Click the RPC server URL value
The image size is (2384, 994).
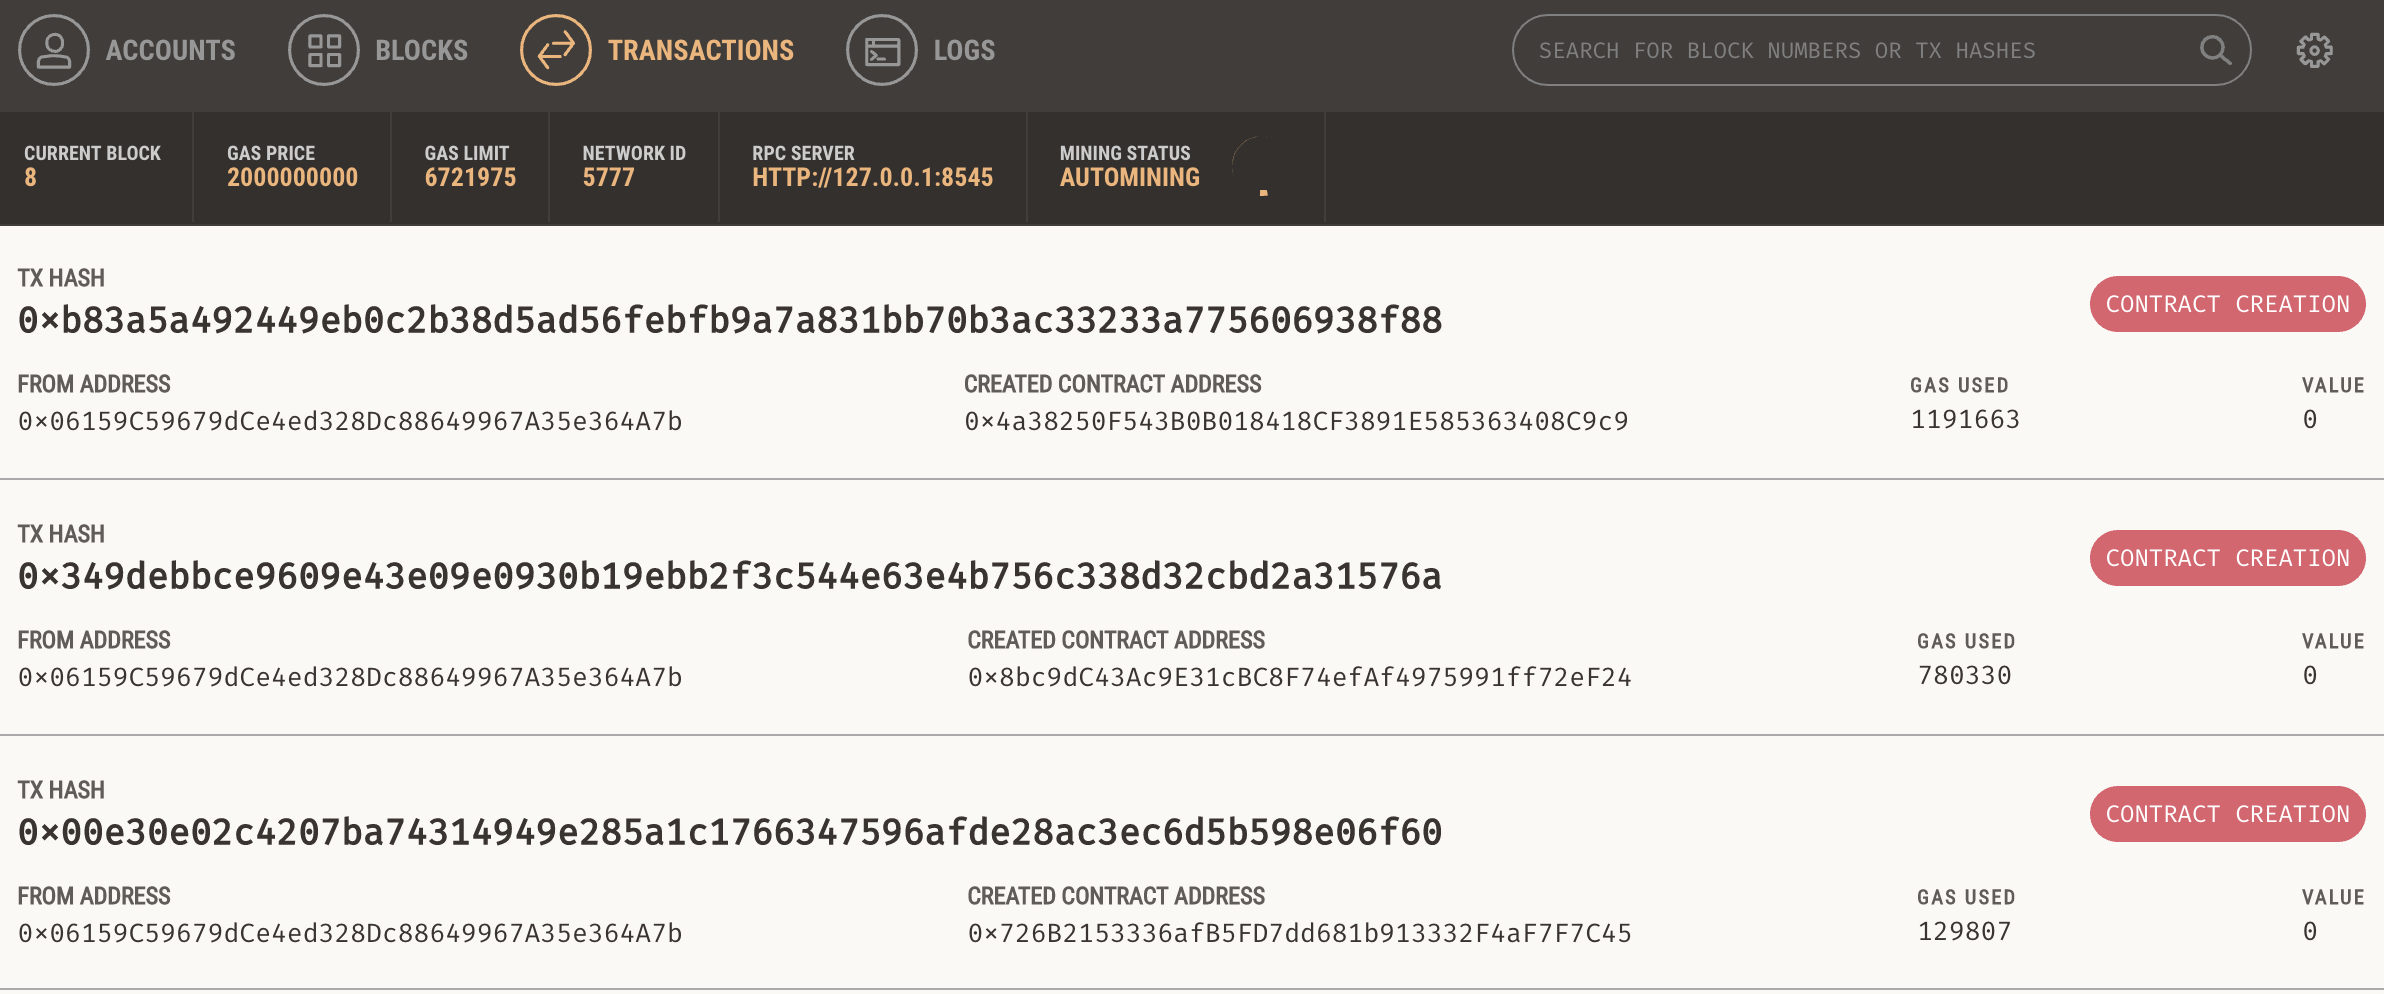tap(872, 178)
